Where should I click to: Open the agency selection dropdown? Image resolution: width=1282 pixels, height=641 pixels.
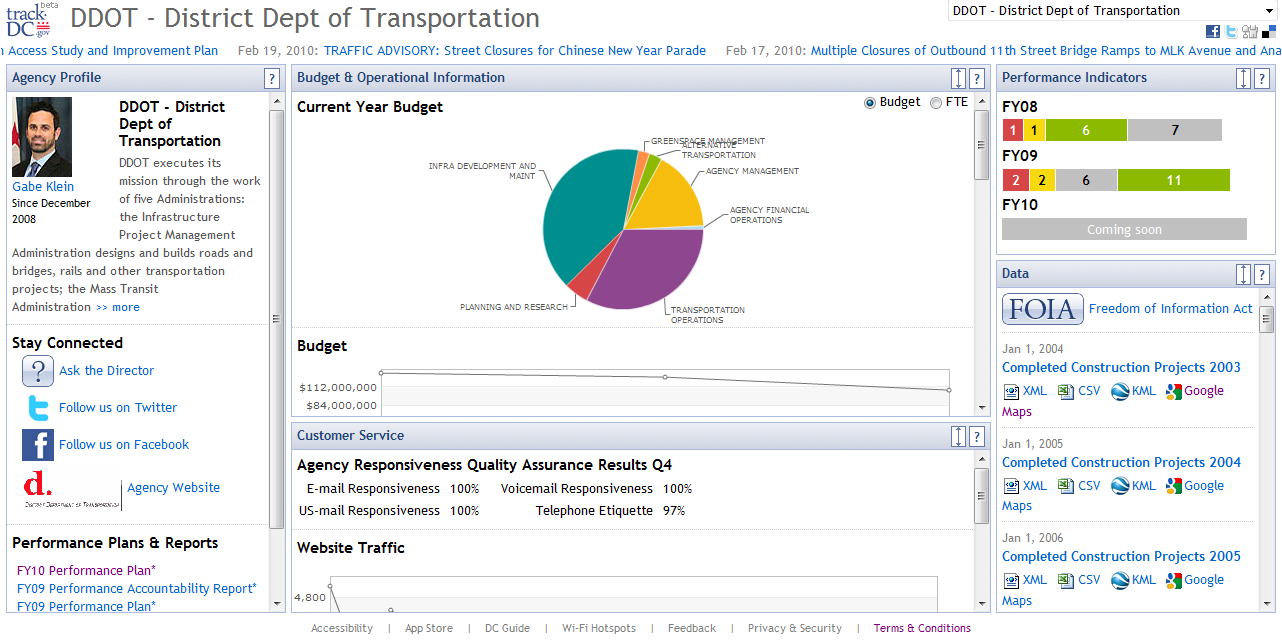pos(1113,11)
